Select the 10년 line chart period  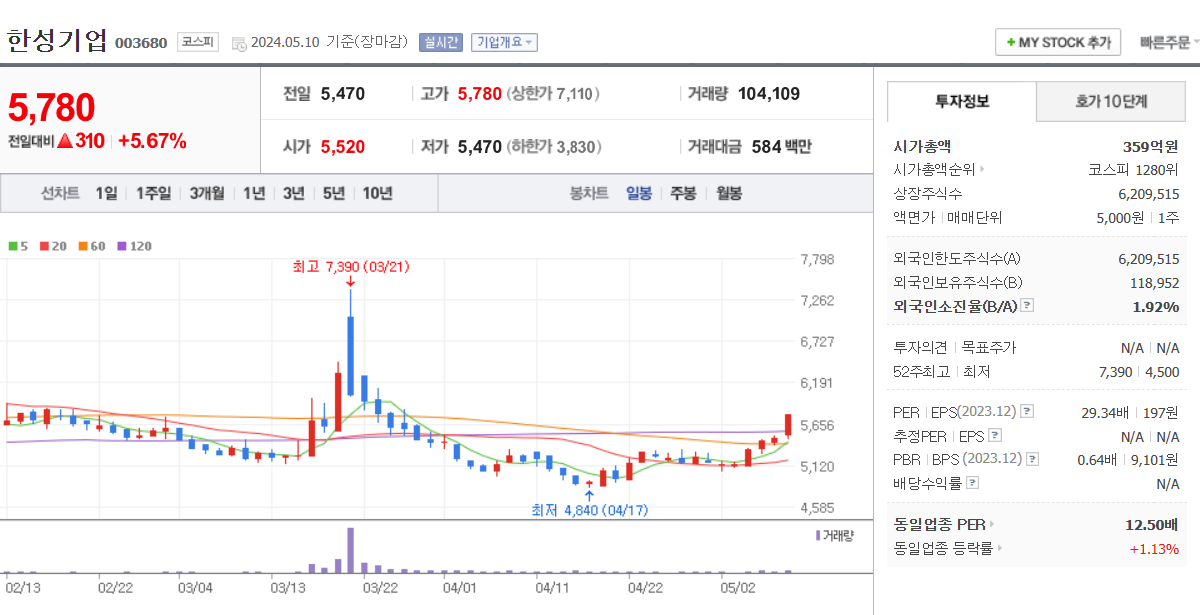pyautogui.click(x=378, y=193)
